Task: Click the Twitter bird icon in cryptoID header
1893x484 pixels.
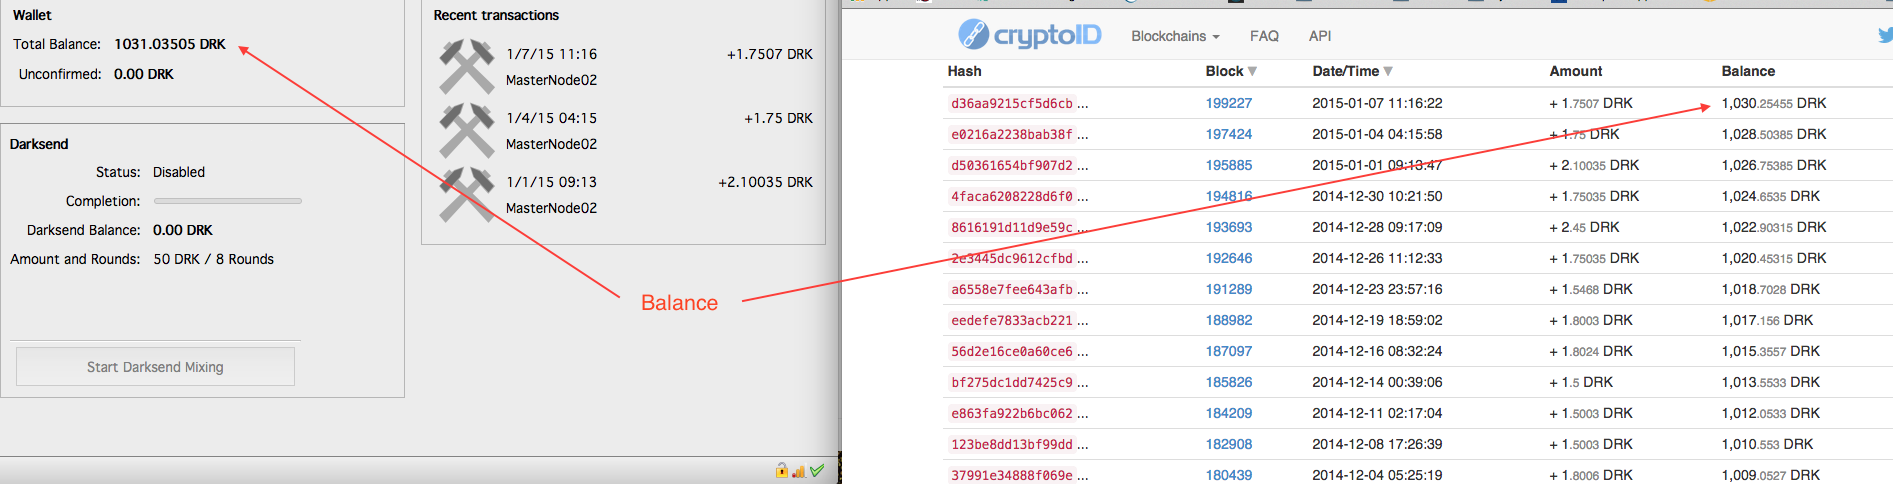Action: [1886, 35]
